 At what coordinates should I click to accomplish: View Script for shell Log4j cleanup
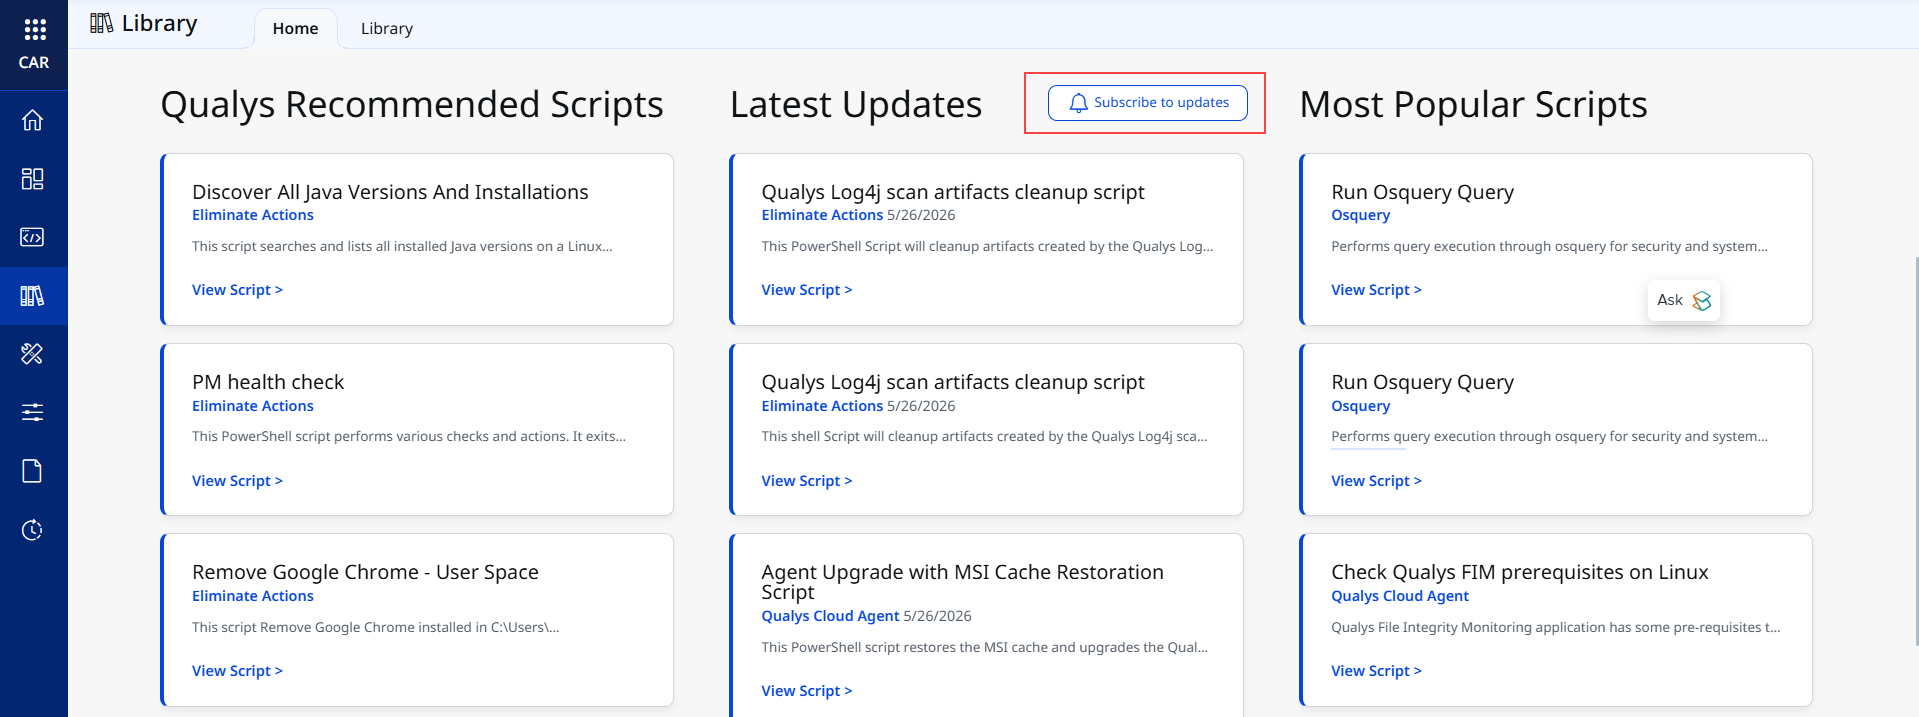pos(806,481)
